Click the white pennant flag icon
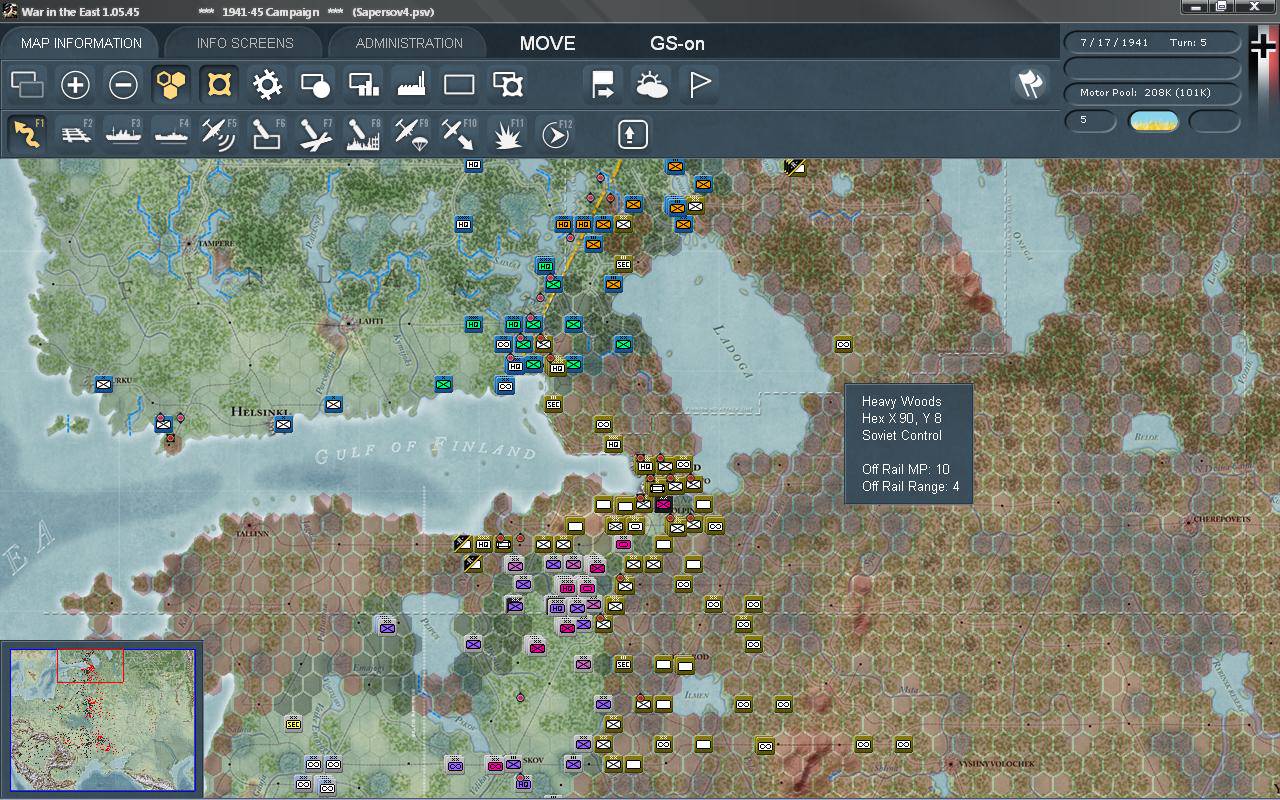The width and height of the screenshot is (1280, 800). point(699,85)
